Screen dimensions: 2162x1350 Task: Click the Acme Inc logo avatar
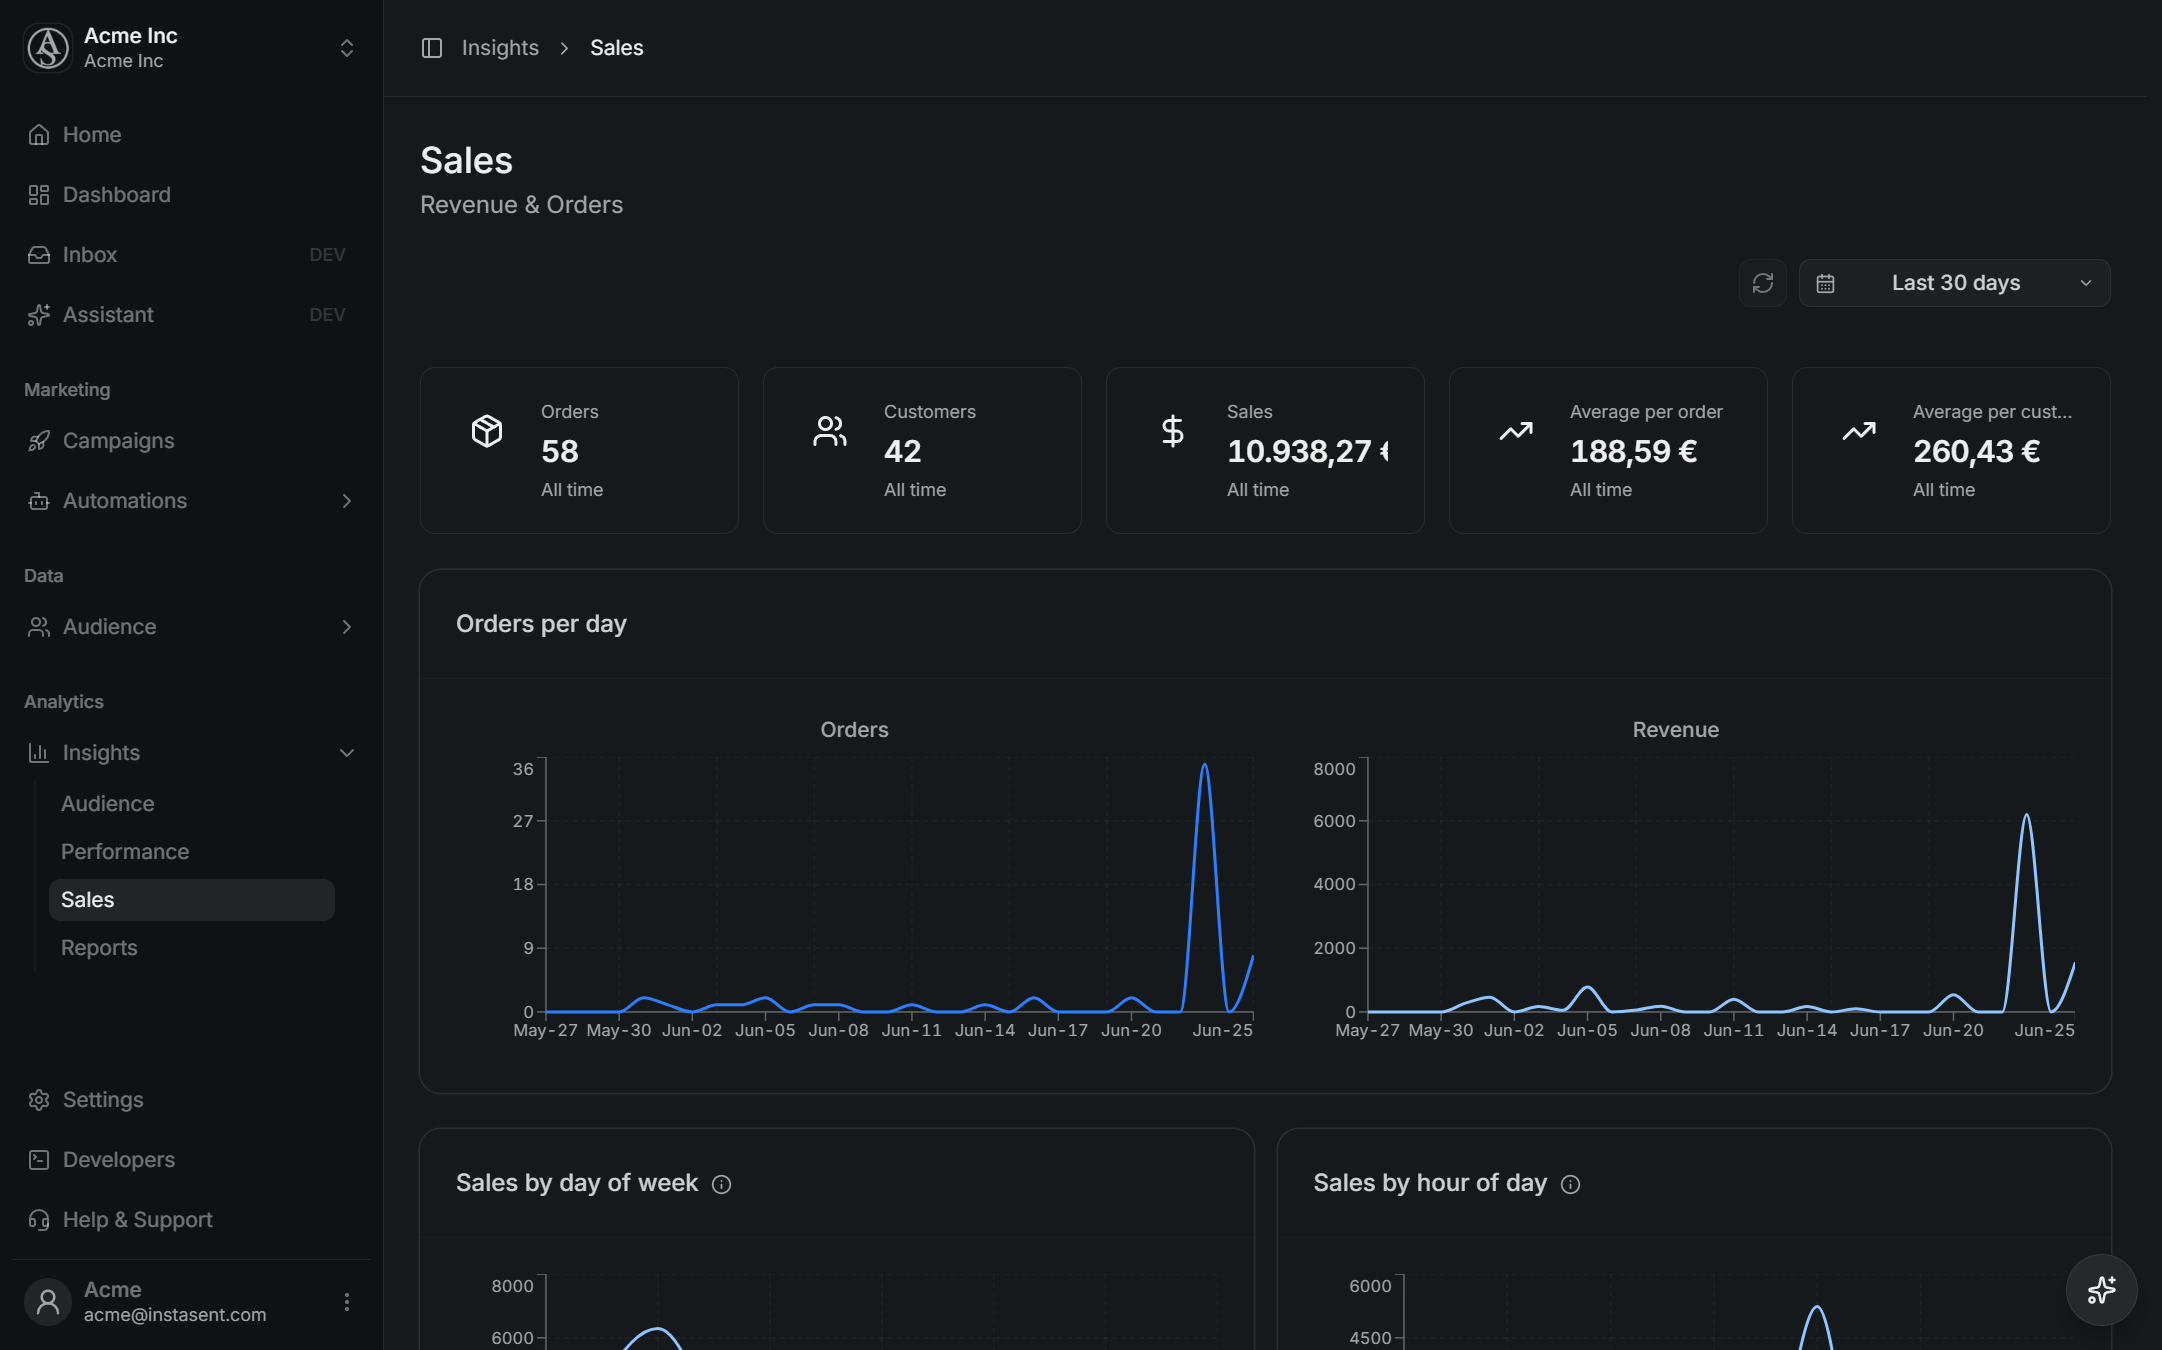pyautogui.click(x=48, y=48)
